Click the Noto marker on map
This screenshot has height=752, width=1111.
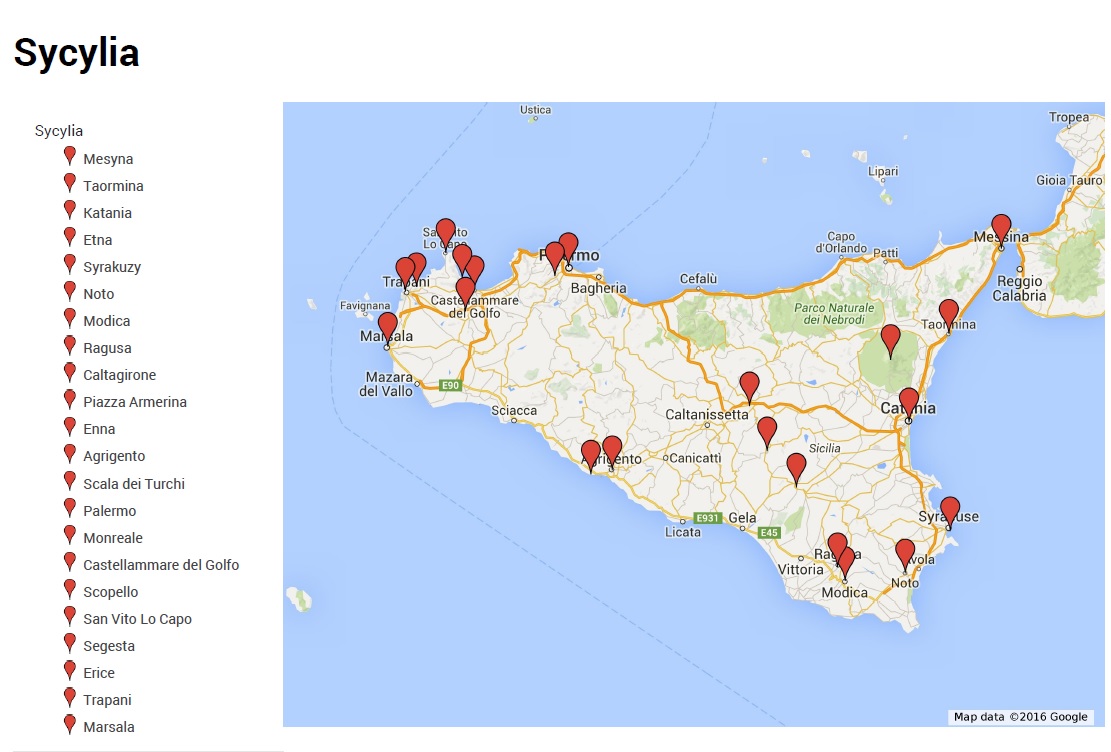(x=904, y=552)
